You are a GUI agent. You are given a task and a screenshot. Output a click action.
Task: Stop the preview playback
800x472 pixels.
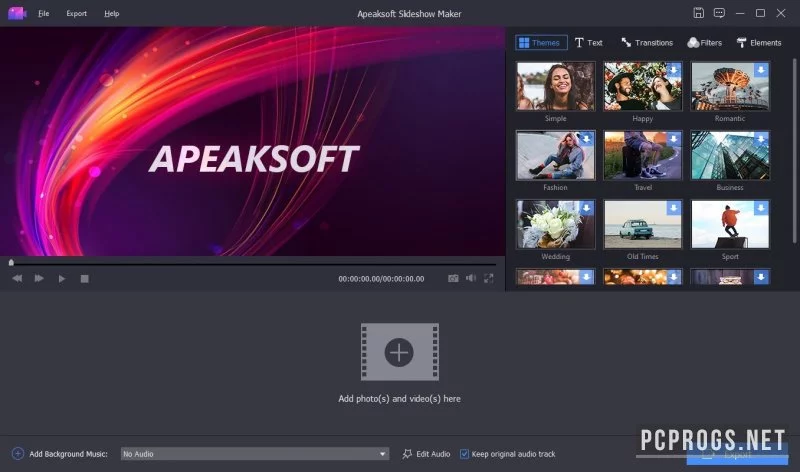pos(85,279)
